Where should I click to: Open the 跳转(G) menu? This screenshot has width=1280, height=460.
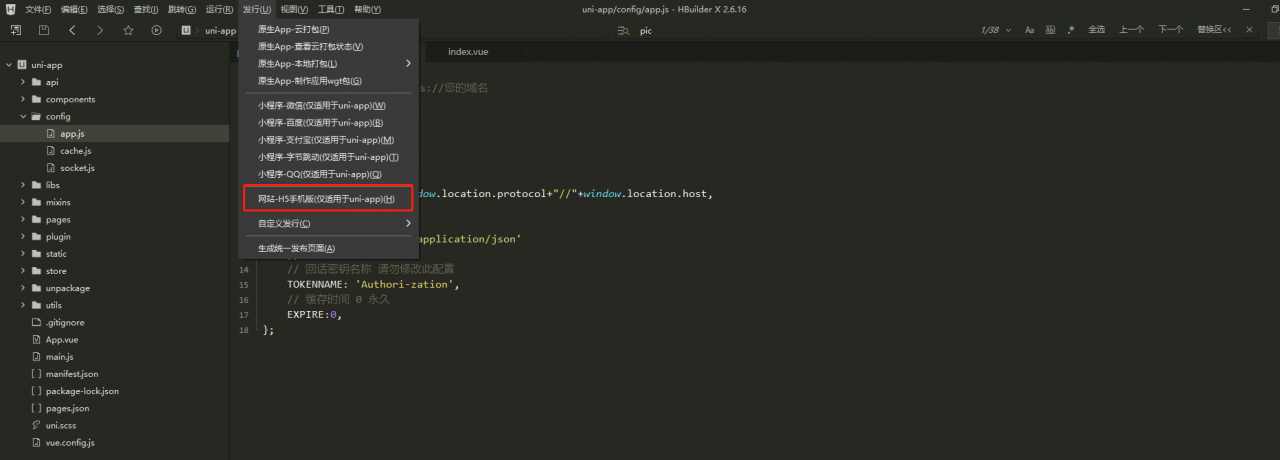182,9
